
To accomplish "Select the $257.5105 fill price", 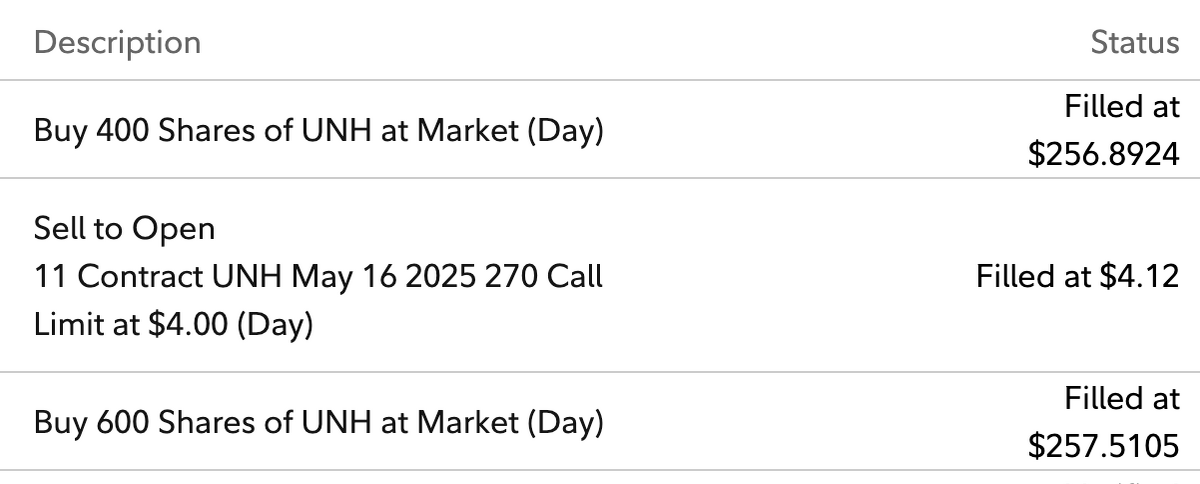I will click(x=1104, y=446).
